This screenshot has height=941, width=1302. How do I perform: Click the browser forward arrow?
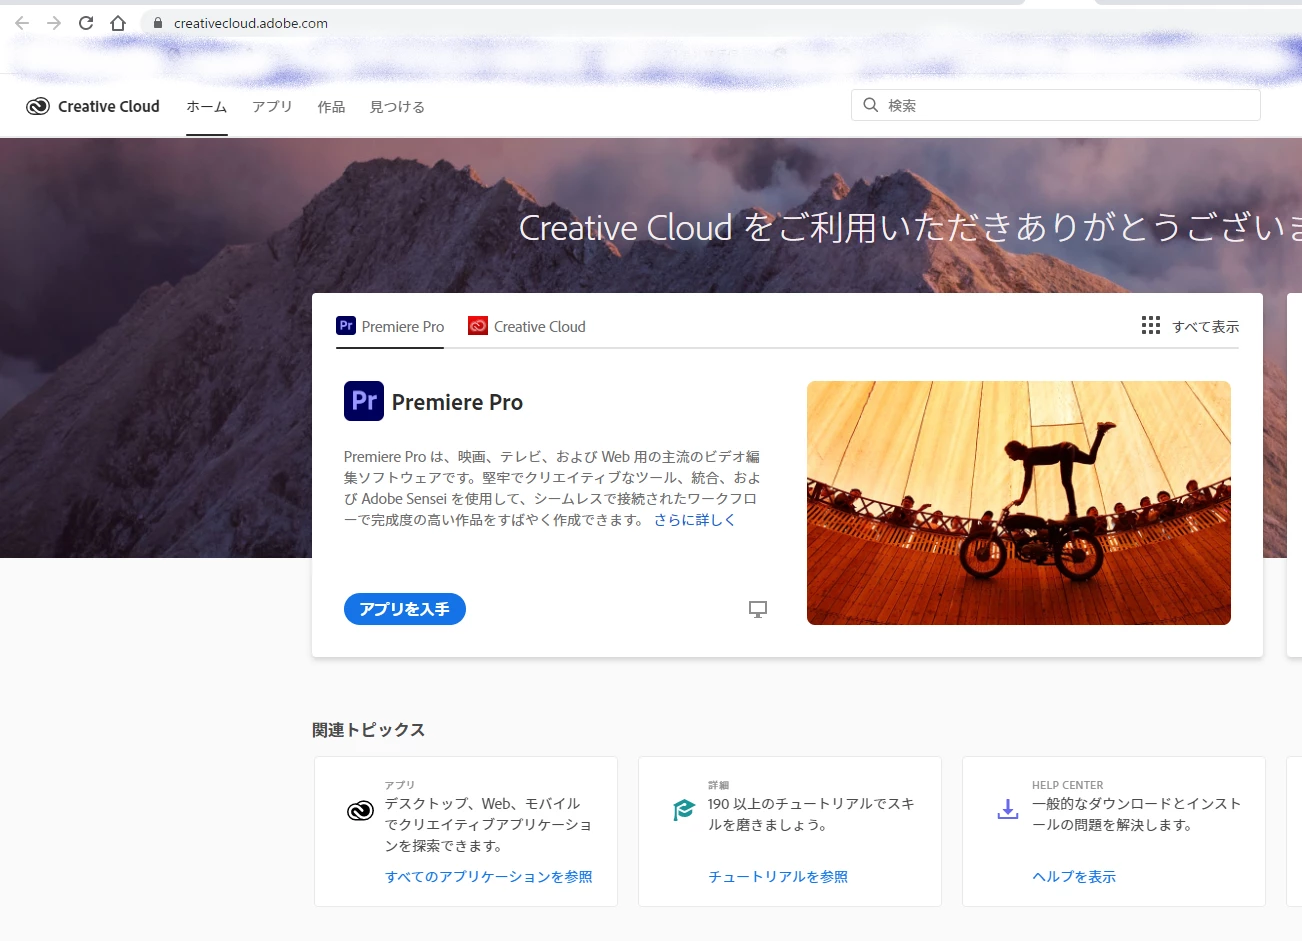(54, 23)
